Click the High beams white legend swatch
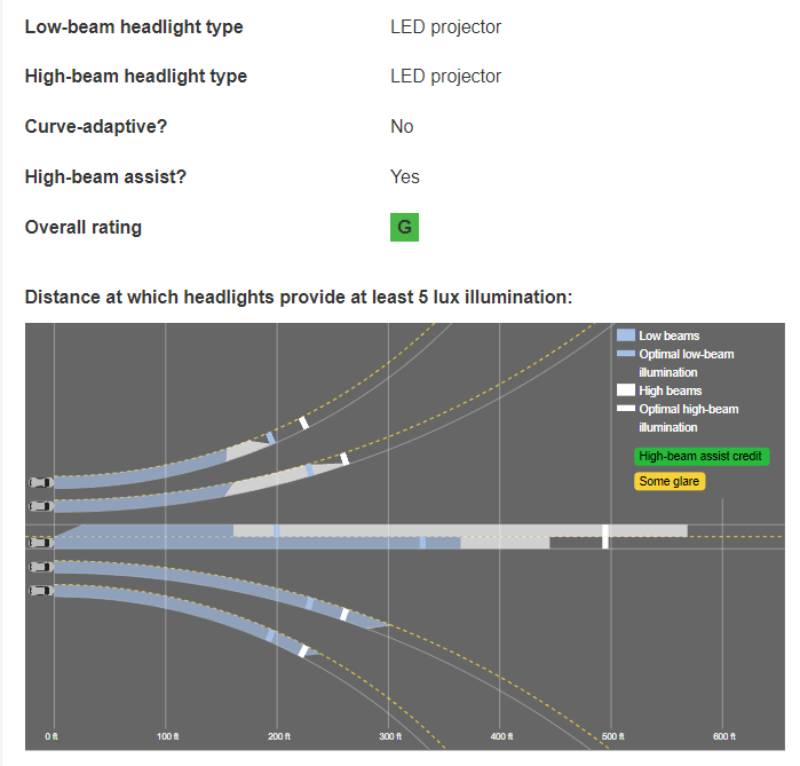 tap(626, 390)
